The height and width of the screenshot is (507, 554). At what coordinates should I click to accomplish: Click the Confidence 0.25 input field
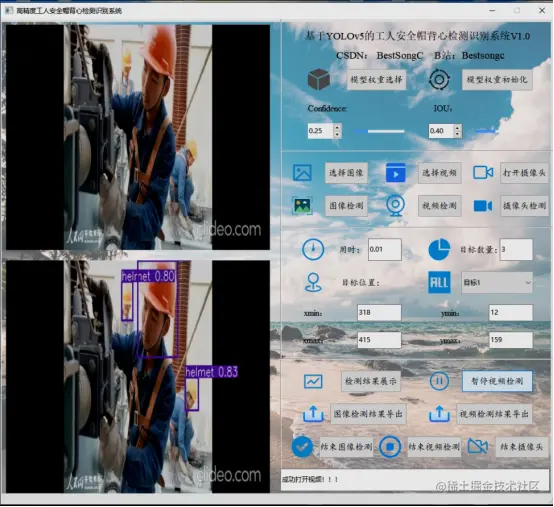320,131
